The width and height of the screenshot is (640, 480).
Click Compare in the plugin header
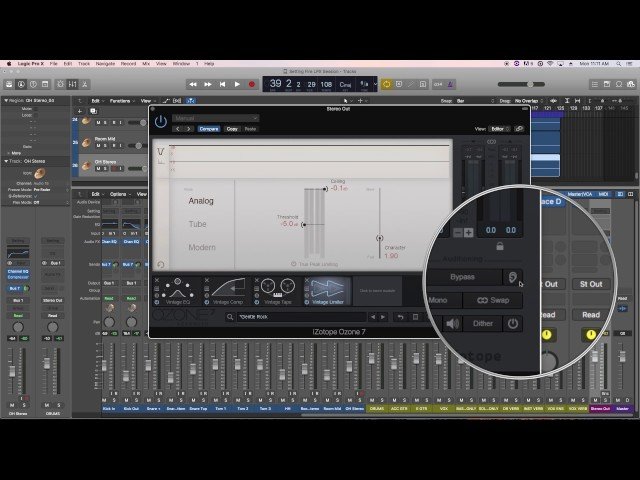click(209, 129)
